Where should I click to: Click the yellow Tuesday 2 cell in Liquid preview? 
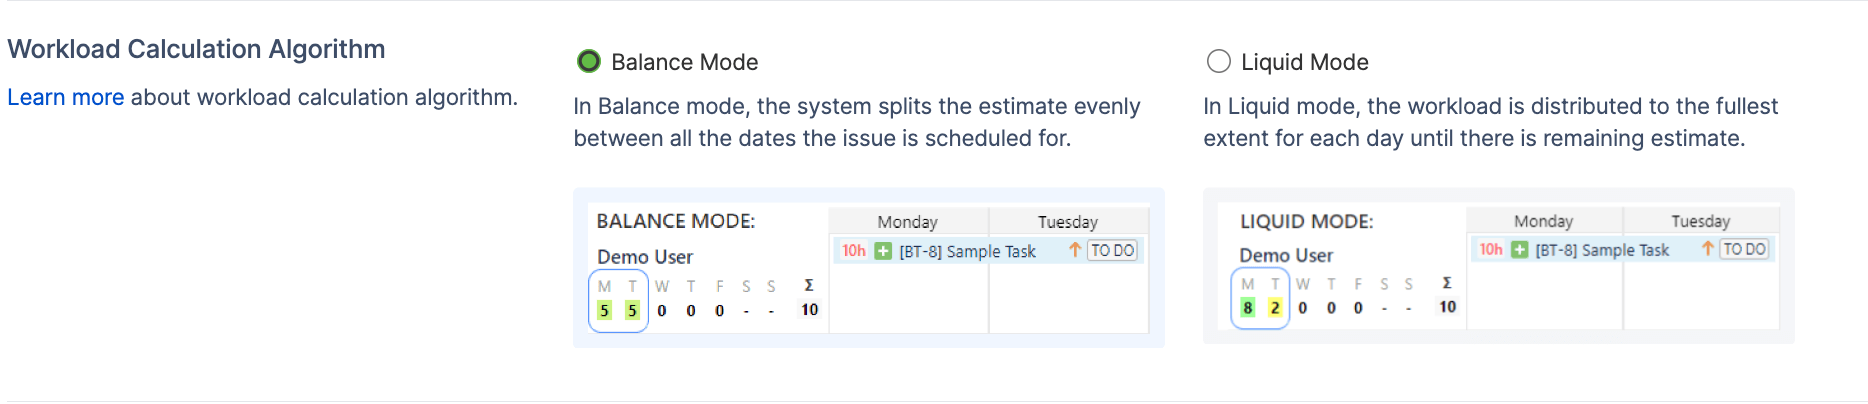click(x=1275, y=308)
